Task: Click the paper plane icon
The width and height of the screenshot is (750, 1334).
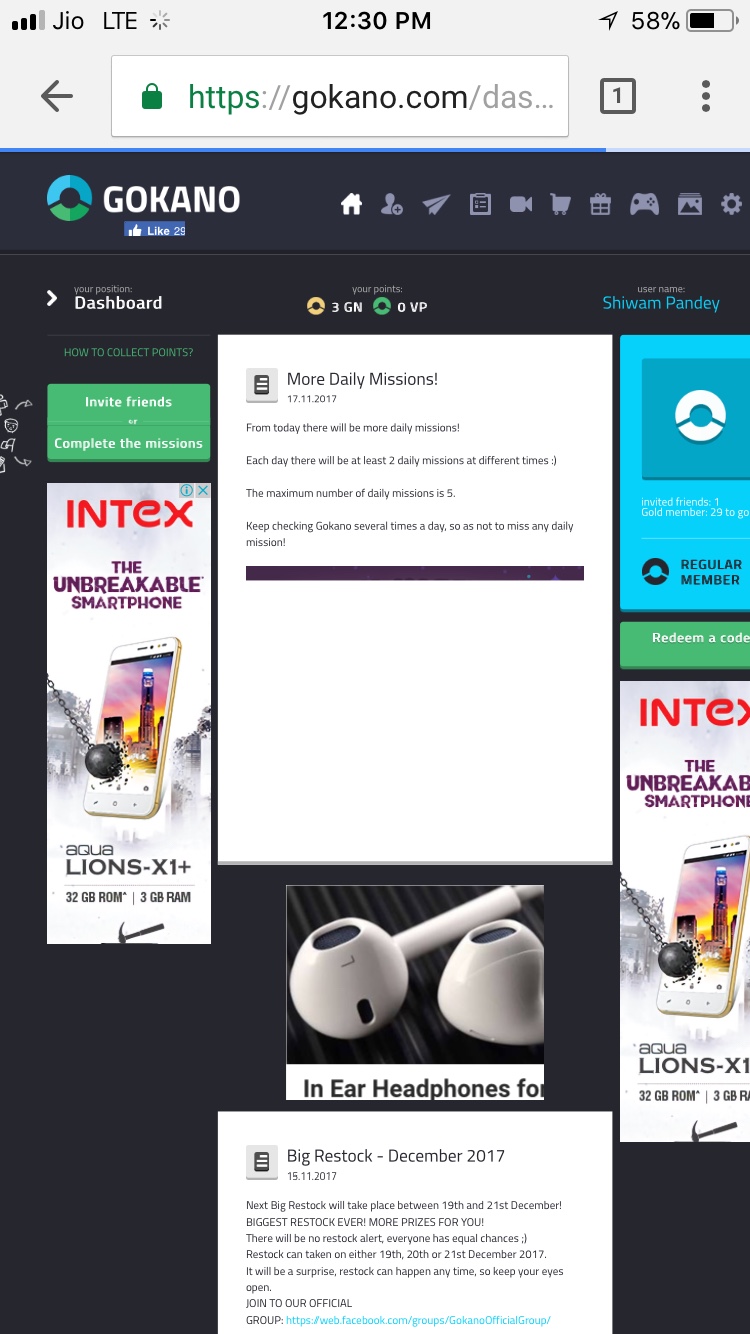Action: (436, 205)
